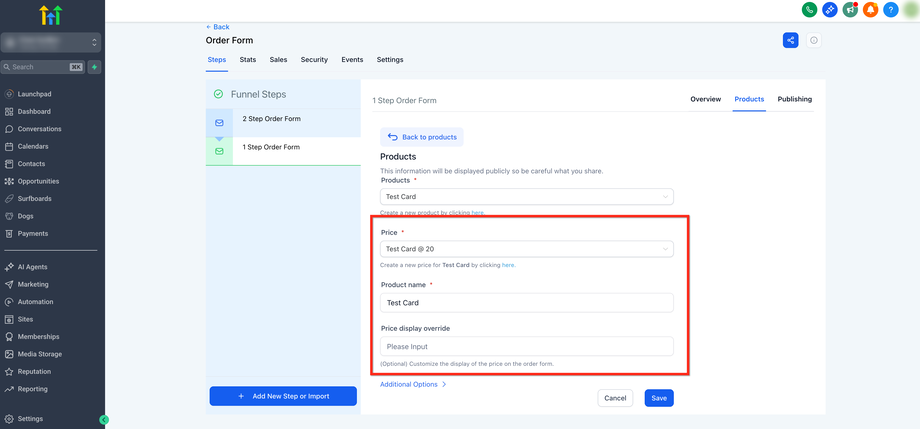Open the account switcher dropdown in sidebar
The height and width of the screenshot is (429, 920).
tap(52, 42)
